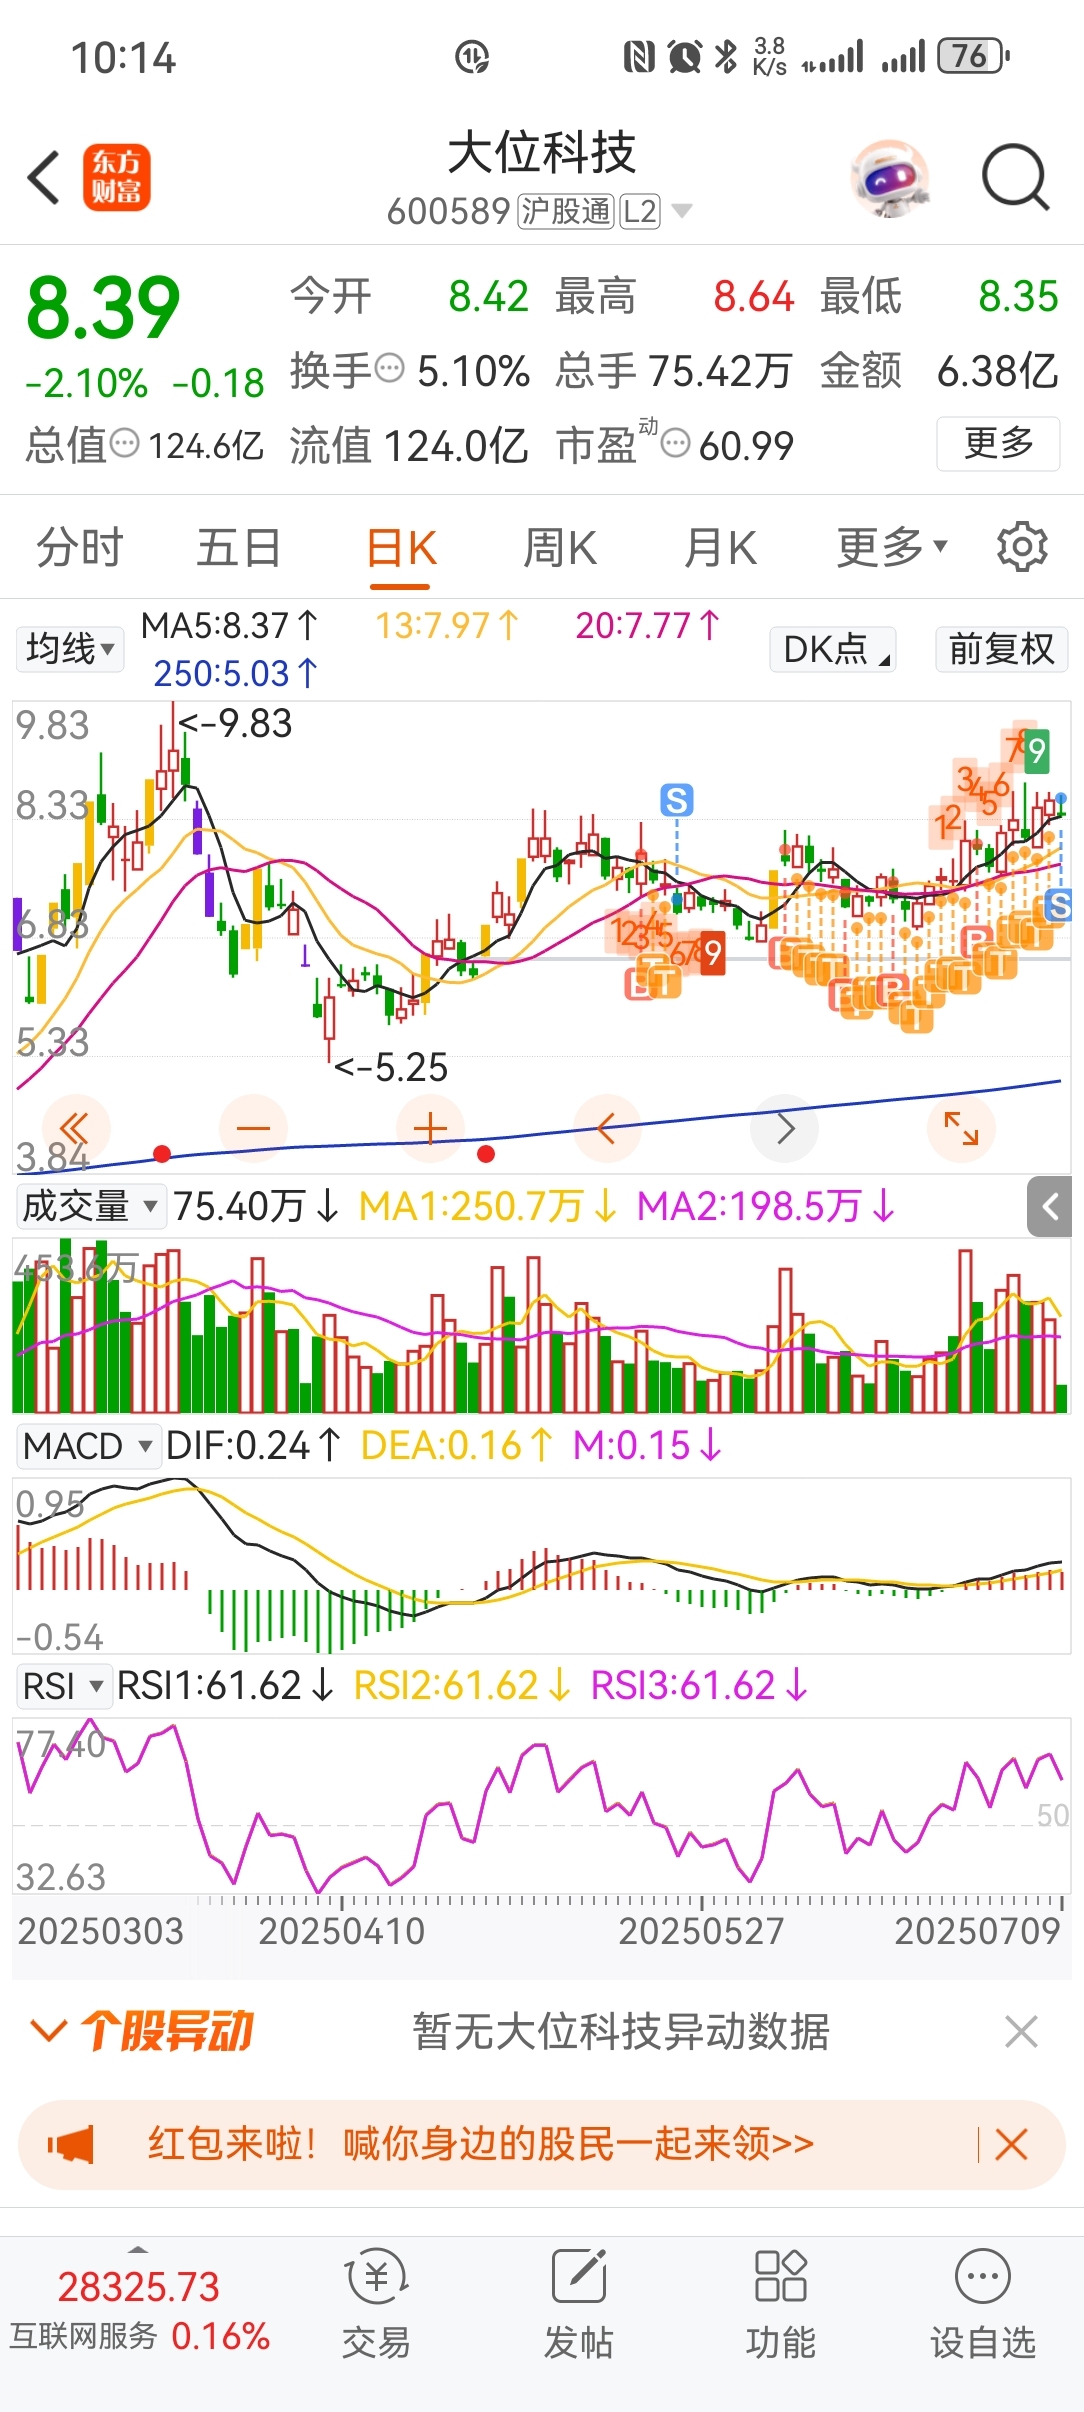
Task: Tap battery indicator in status bar
Action: [973, 56]
